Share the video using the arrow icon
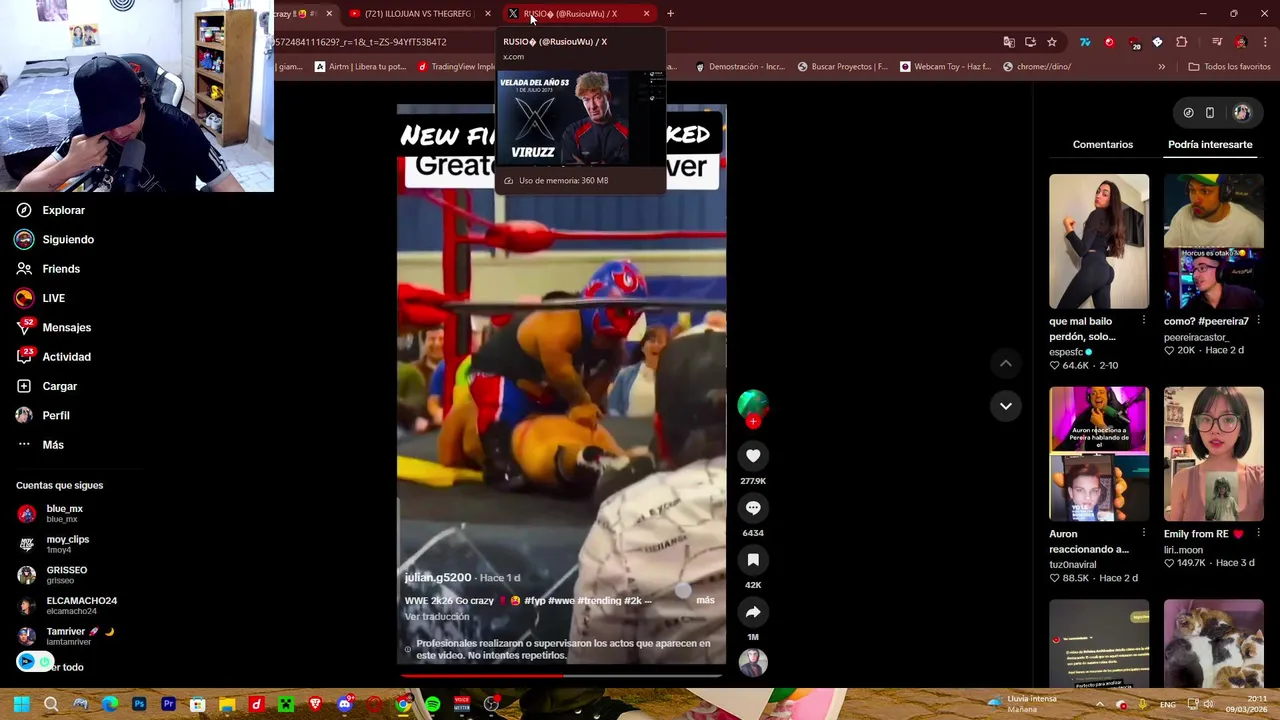The width and height of the screenshot is (1280, 720). coord(753,612)
